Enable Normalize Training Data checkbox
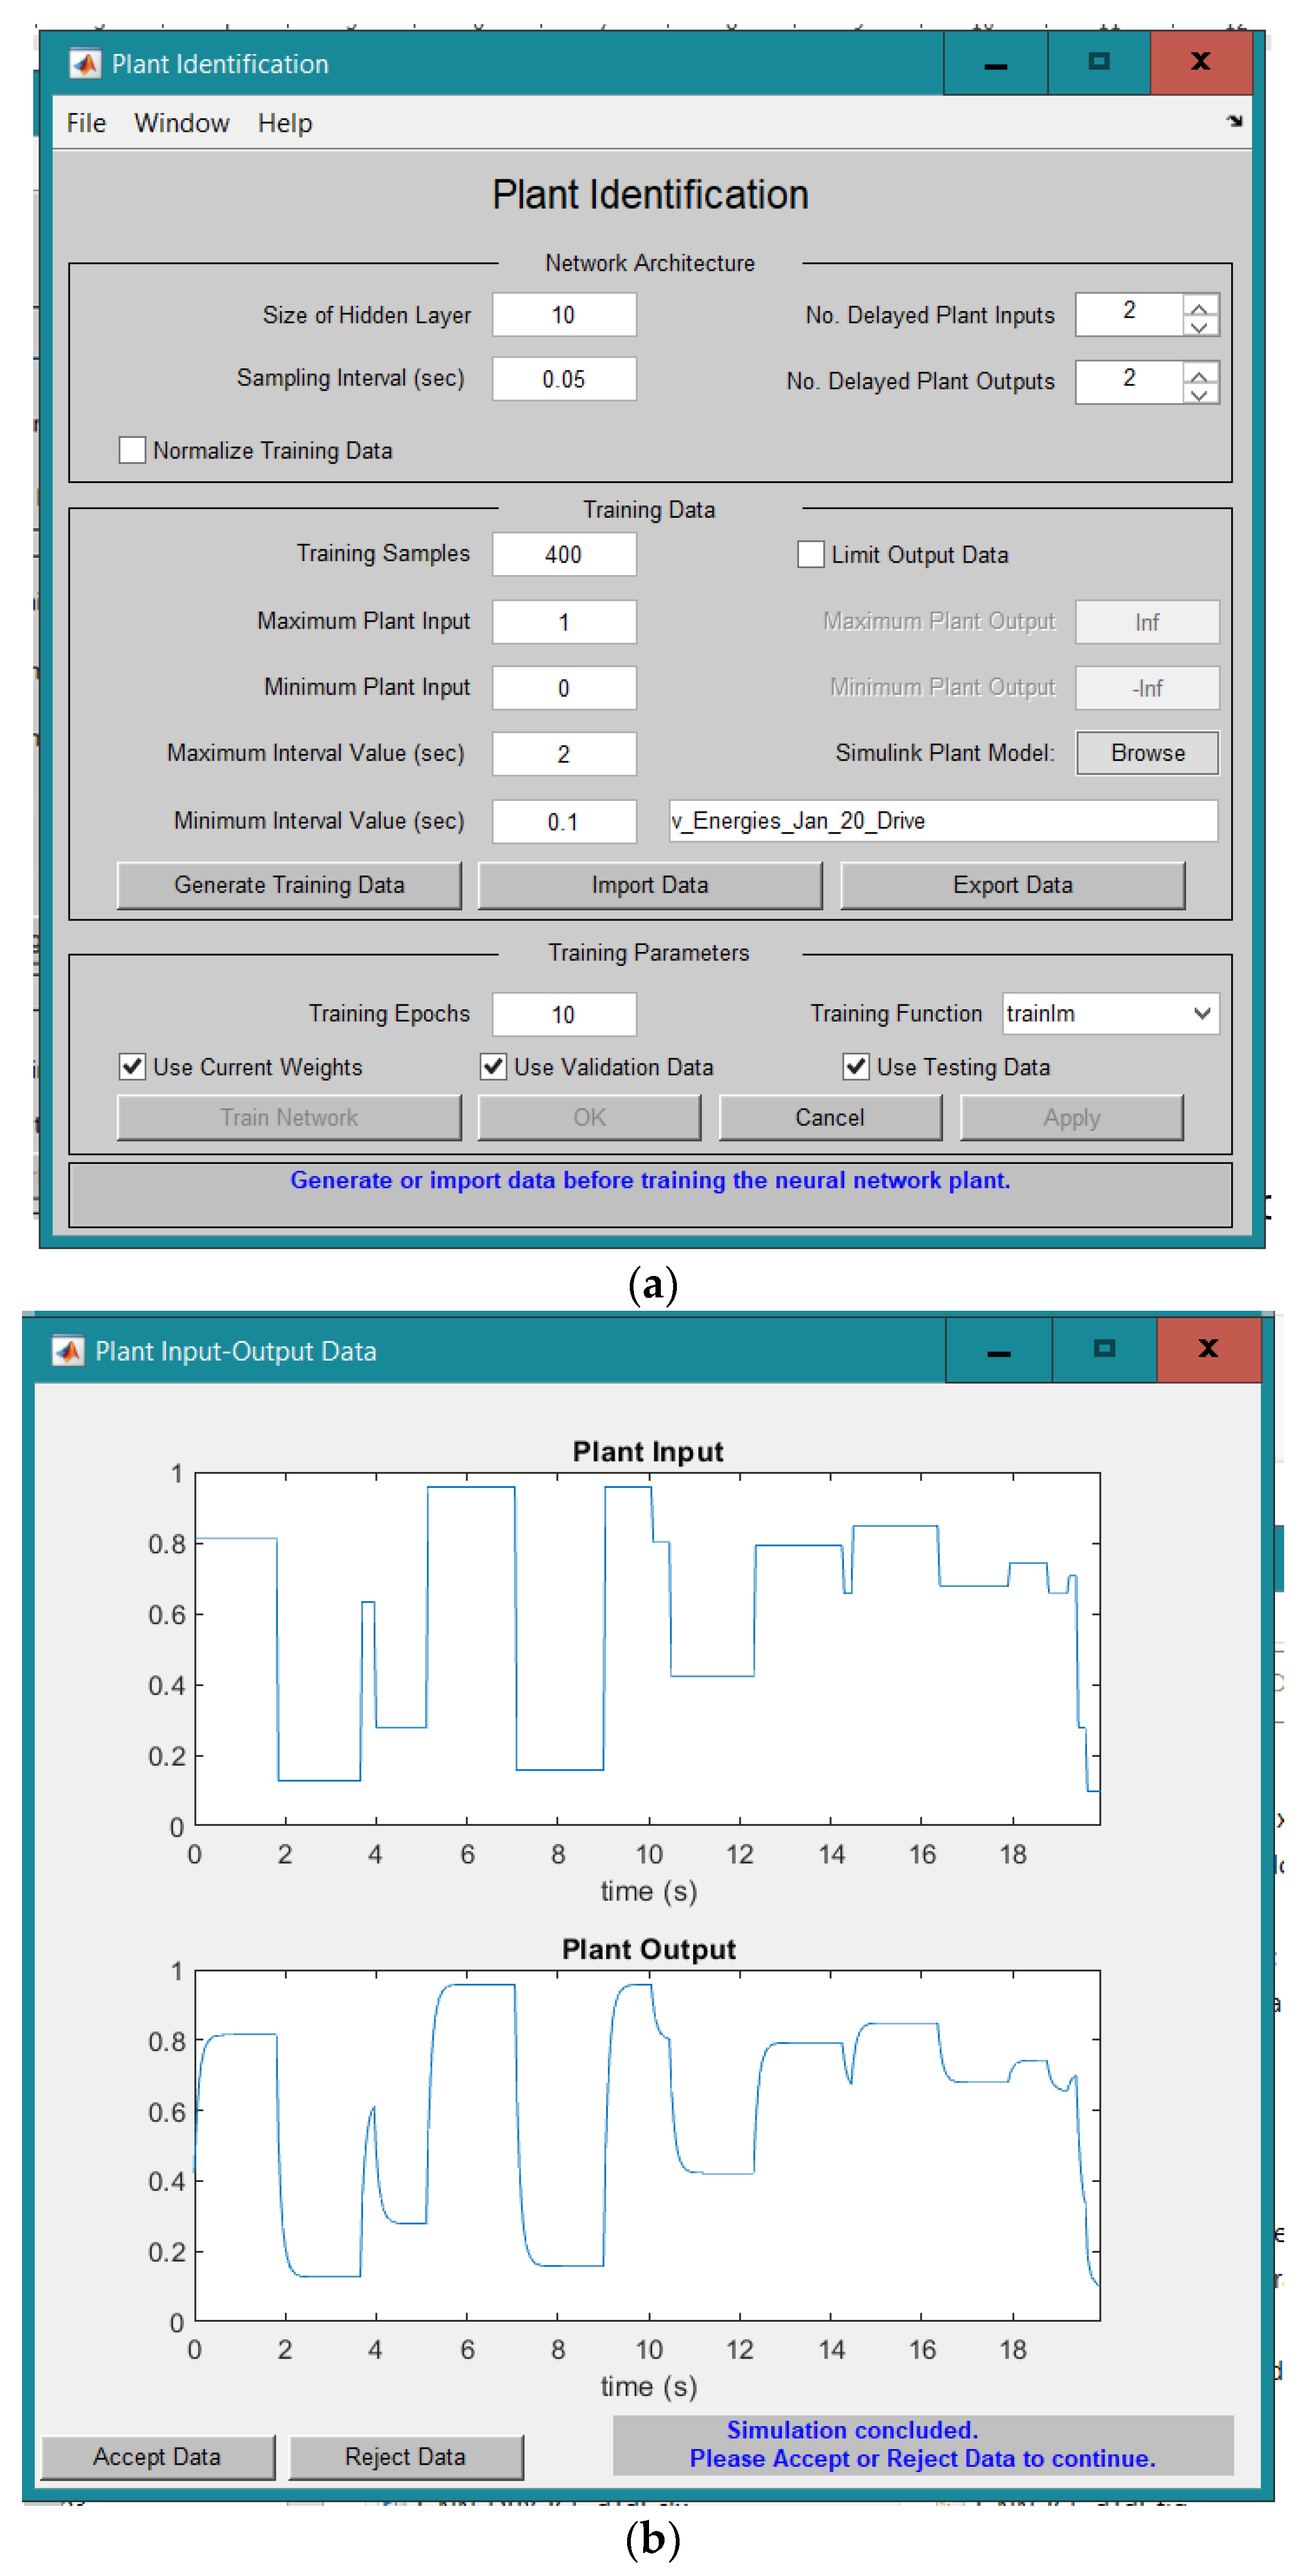1312x2576 pixels. (x=132, y=450)
